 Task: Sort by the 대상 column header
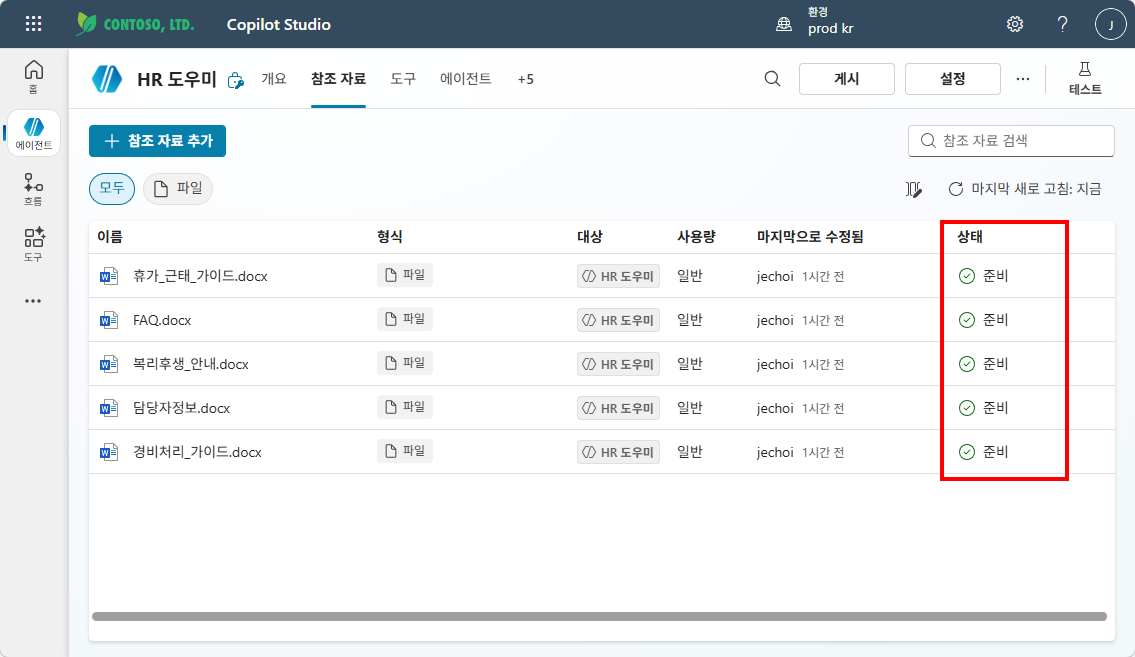590,237
